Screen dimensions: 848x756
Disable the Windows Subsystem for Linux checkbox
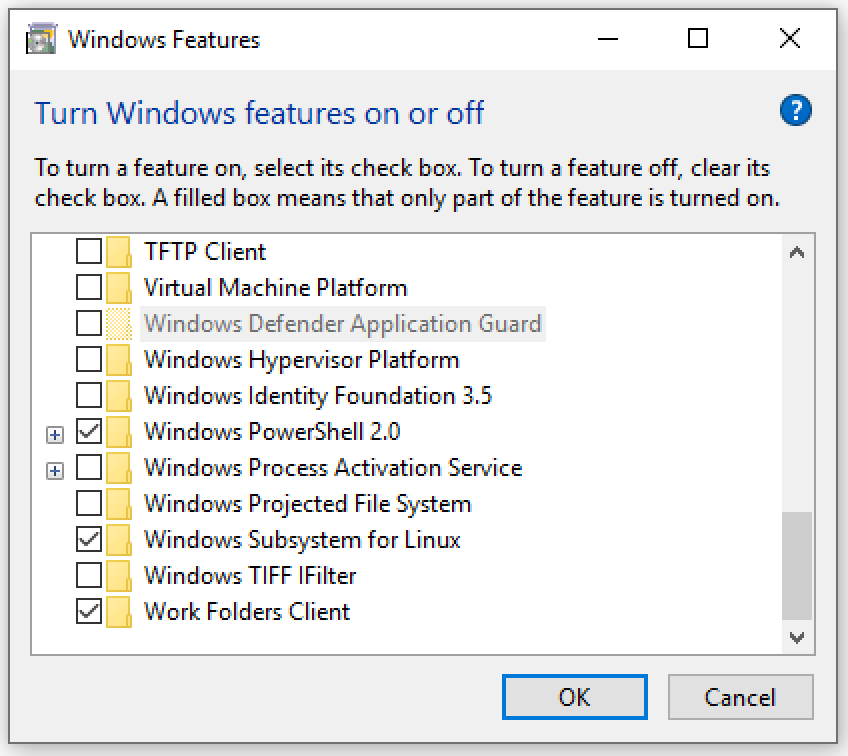89,539
